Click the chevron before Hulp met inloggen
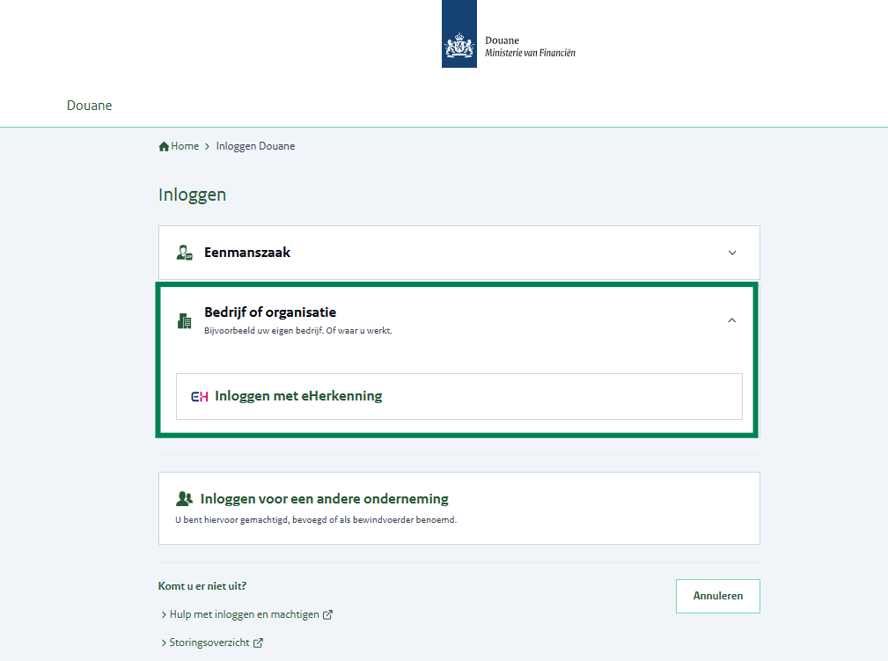Screen dimensions: 888x661 click(x=164, y=615)
